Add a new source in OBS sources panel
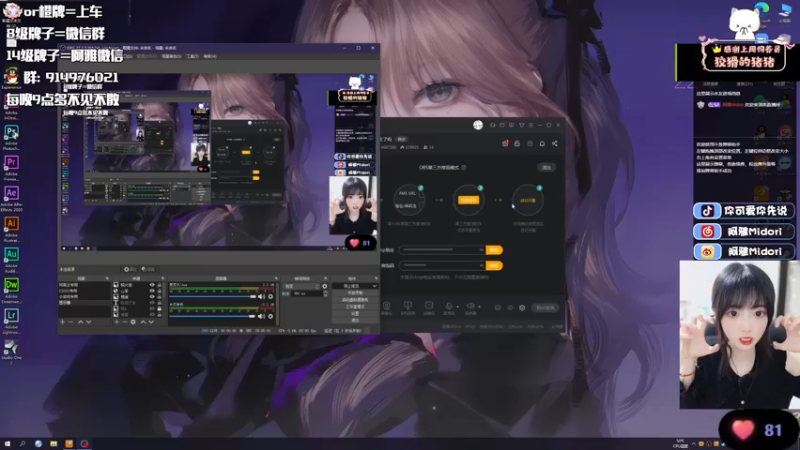The height and width of the screenshot is (450, 800). (x=116, y=322)
